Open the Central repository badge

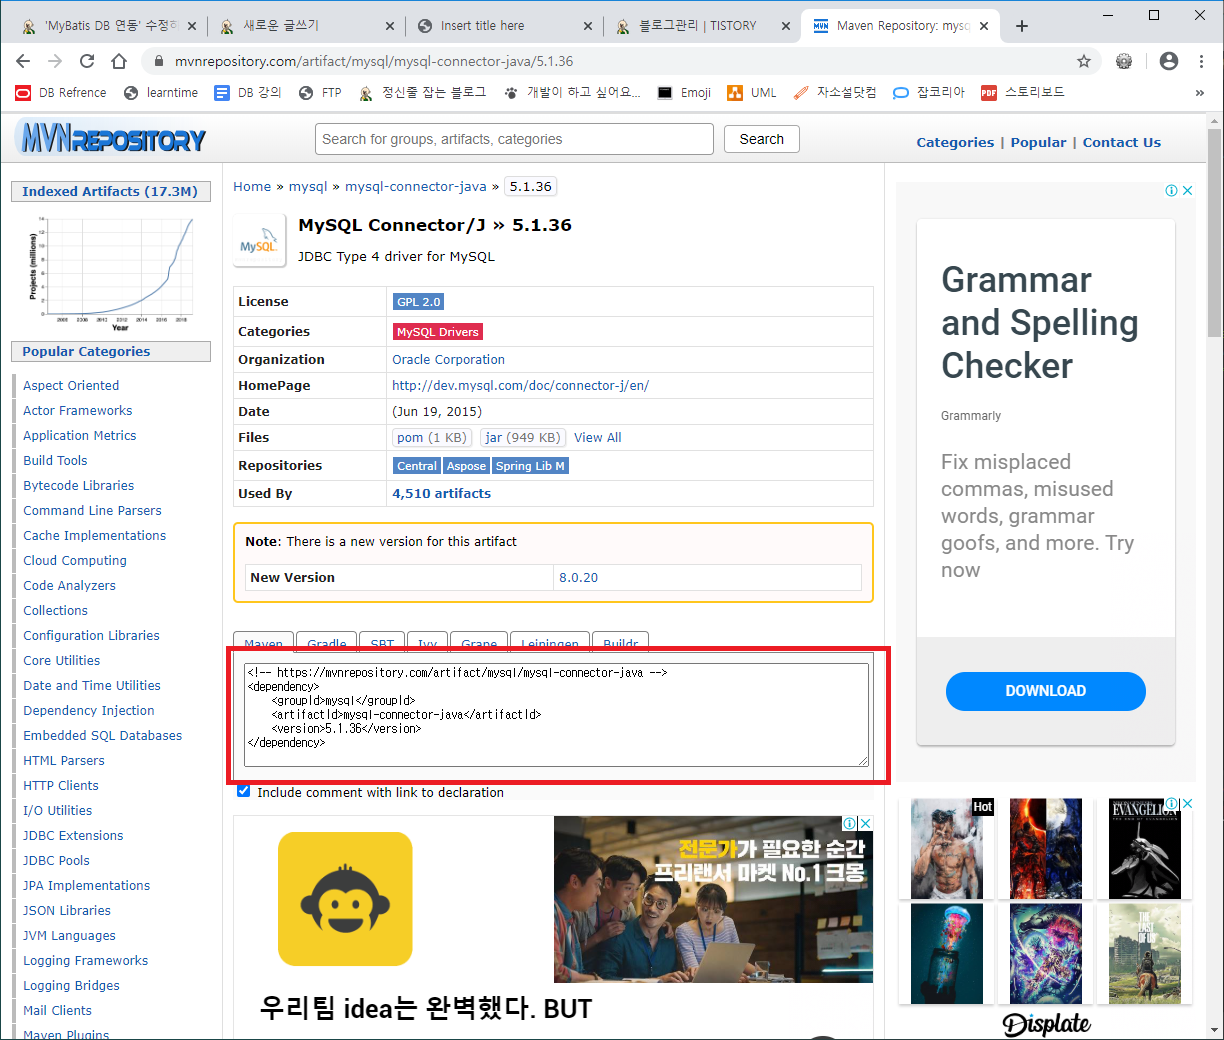417,466
